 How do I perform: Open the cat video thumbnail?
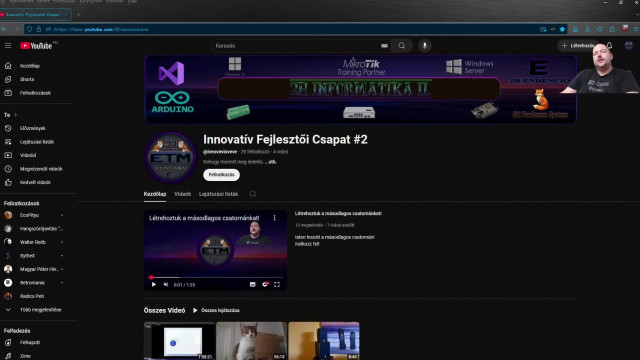(x=251, y=341)
